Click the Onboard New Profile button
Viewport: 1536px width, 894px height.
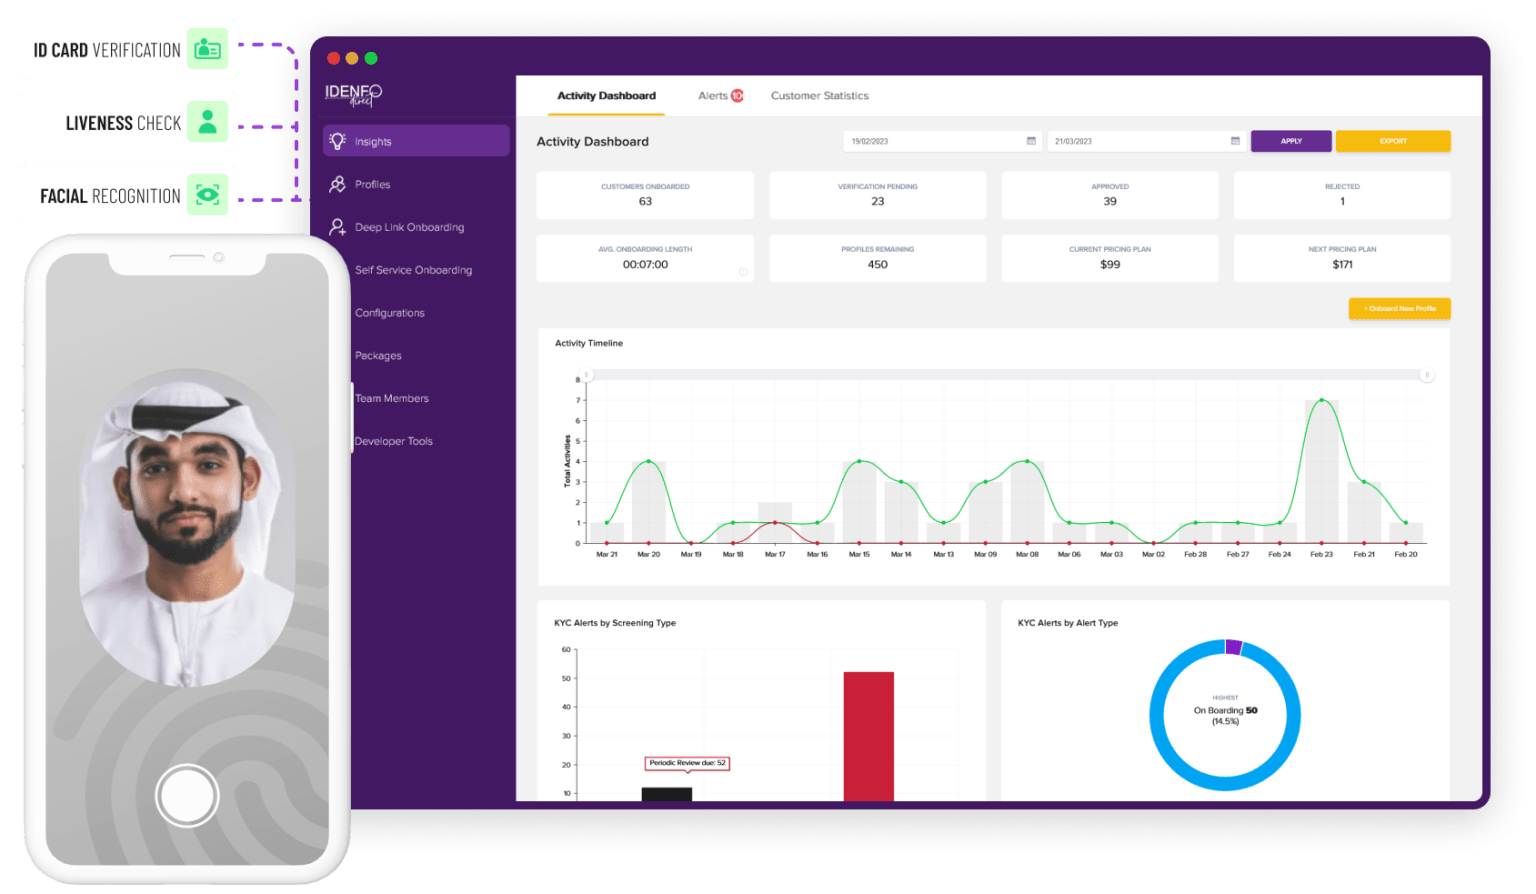(x=1399, y=309)
